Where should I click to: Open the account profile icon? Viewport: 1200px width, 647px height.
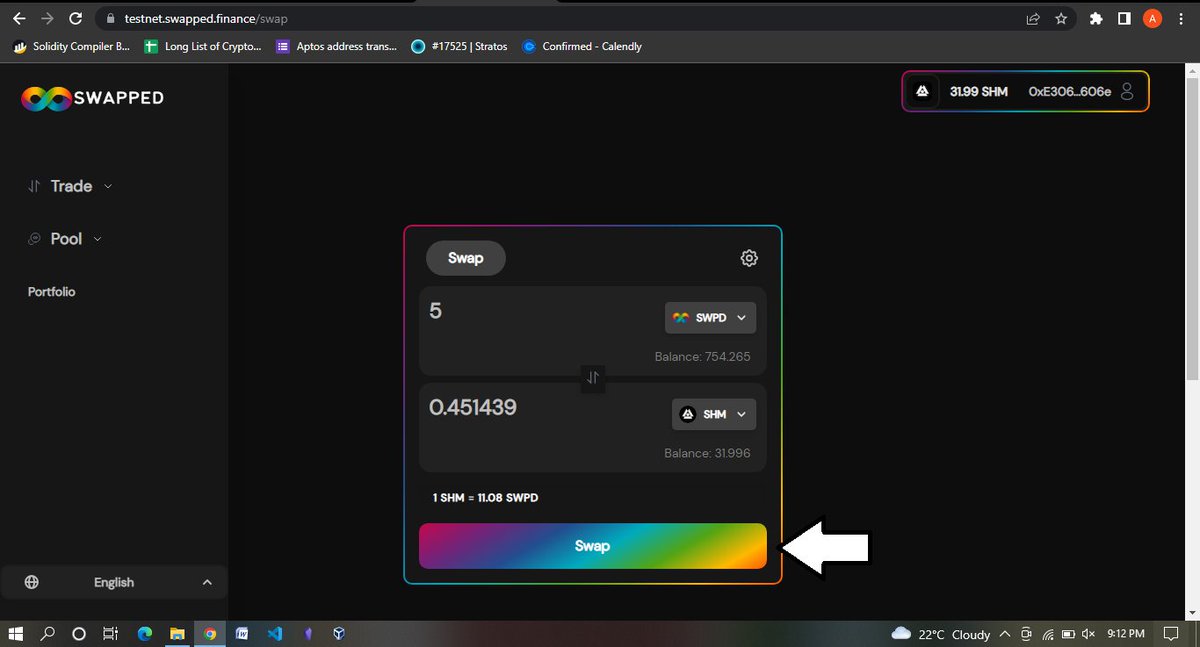(x=1127, y=91)
